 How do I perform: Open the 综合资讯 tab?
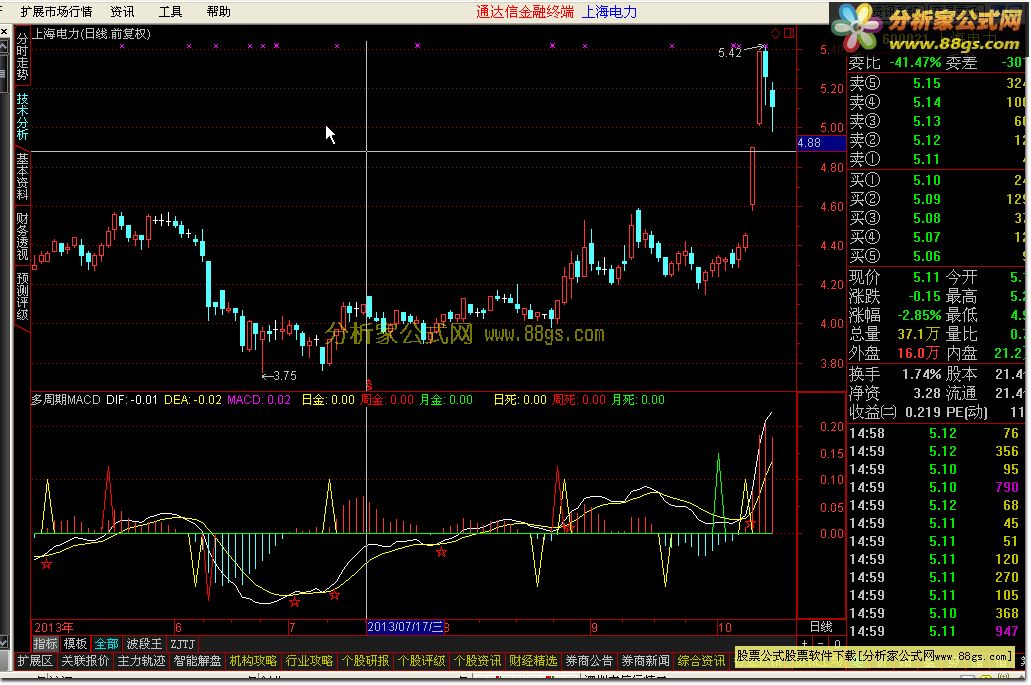click(x=701, y=660)
